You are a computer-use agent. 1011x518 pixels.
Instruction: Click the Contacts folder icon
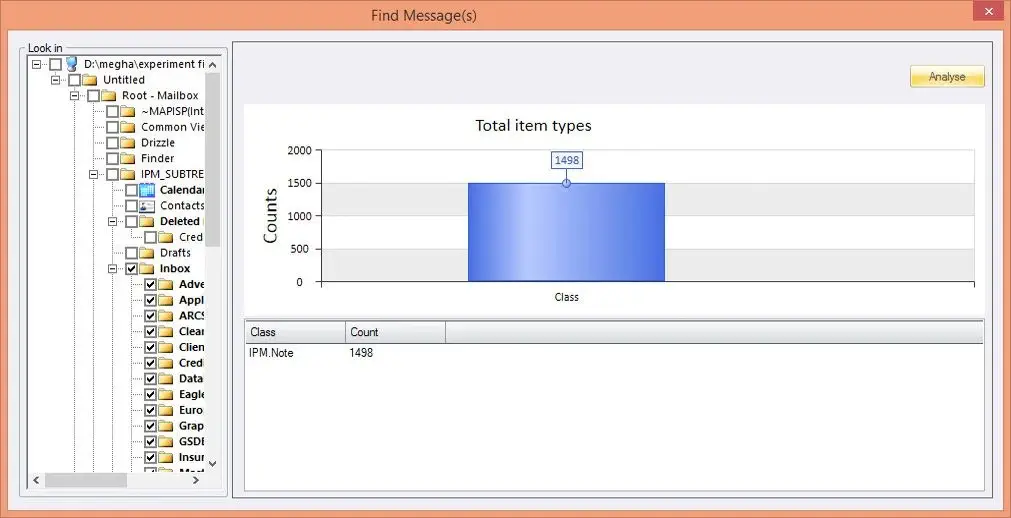pos(147,206)
